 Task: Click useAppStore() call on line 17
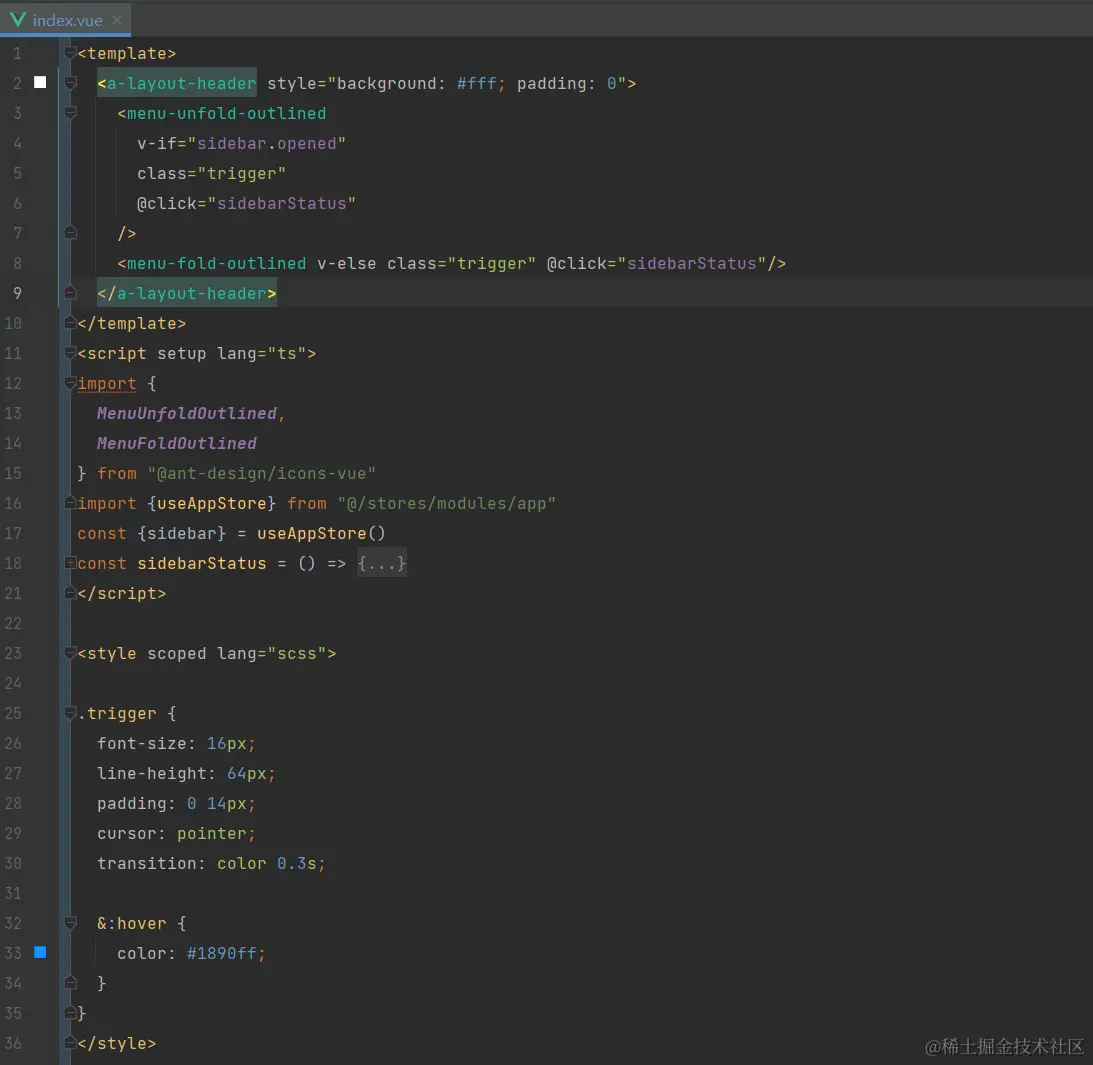click(321, 533)
